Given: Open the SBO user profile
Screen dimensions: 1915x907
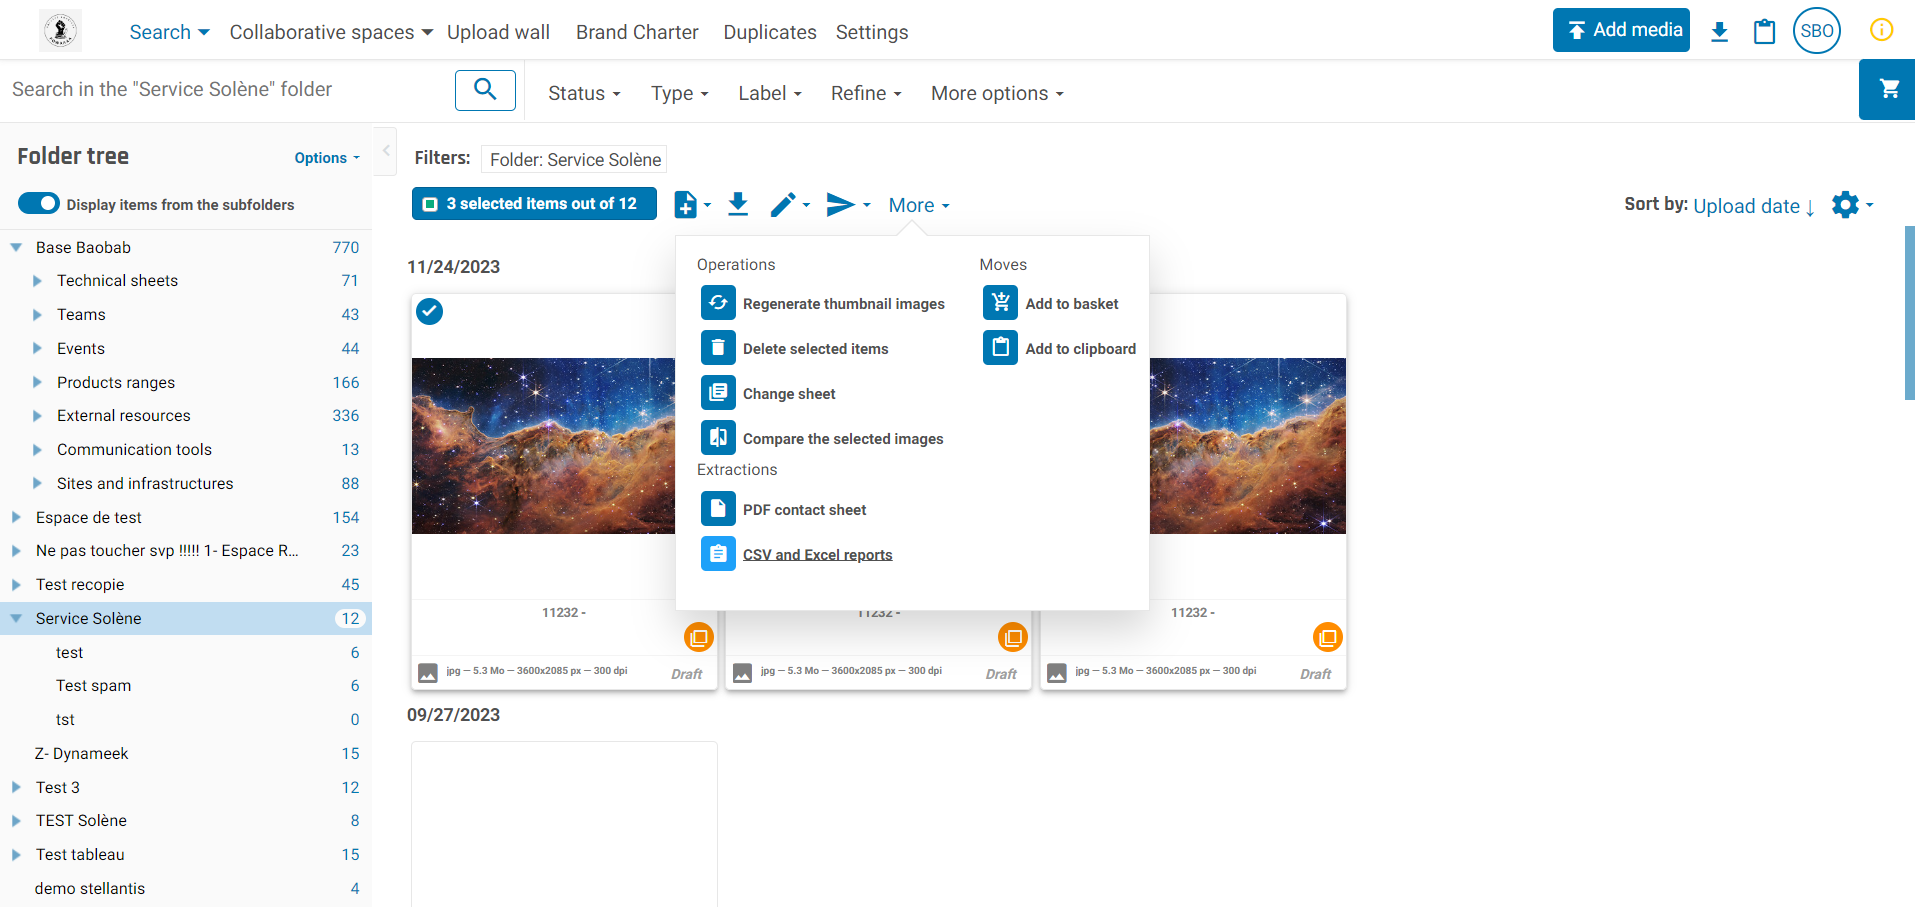Looking at the screenshot, I should (x=1817, y=30).
